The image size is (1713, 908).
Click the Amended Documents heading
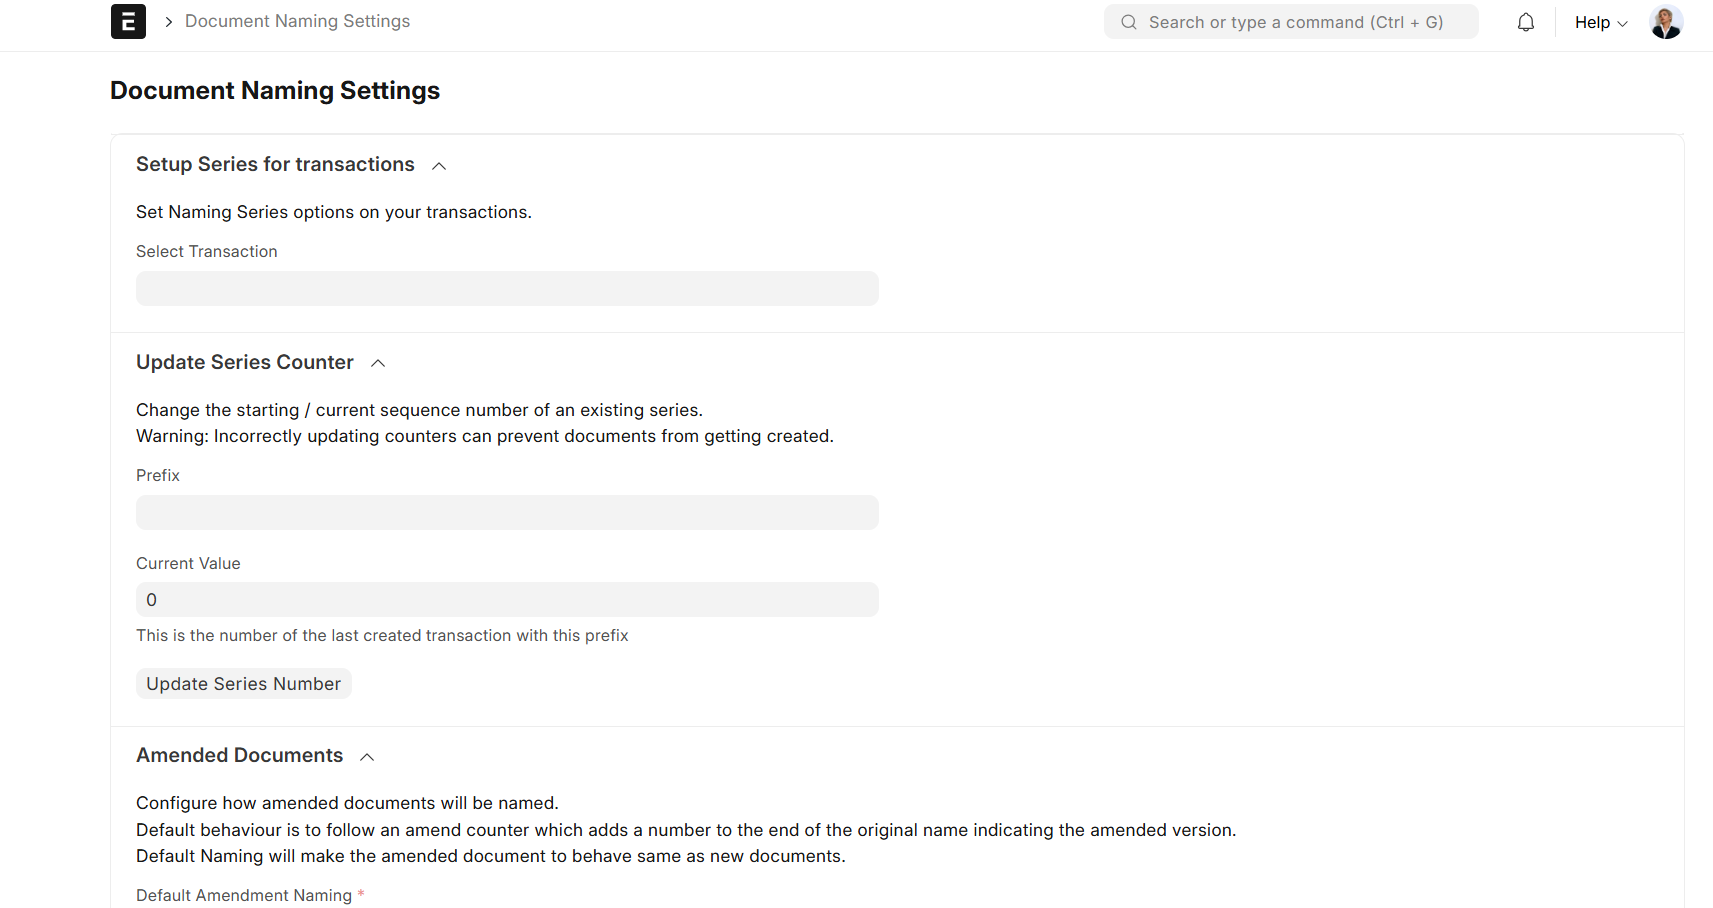click(239, 755)
